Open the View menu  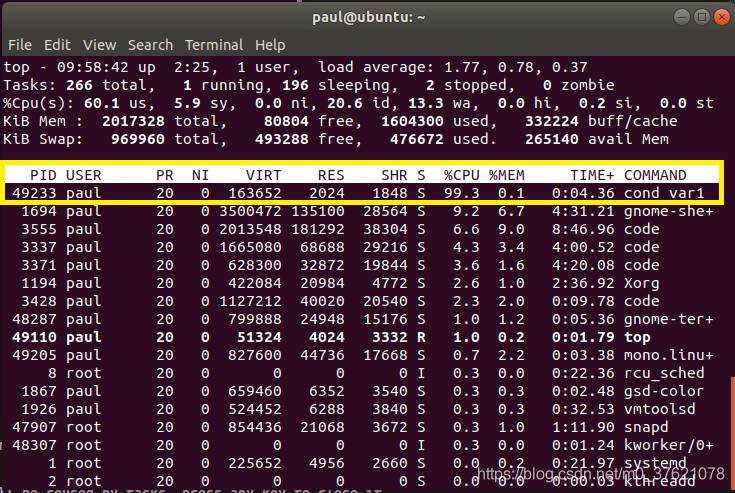[x=99, y=45]
